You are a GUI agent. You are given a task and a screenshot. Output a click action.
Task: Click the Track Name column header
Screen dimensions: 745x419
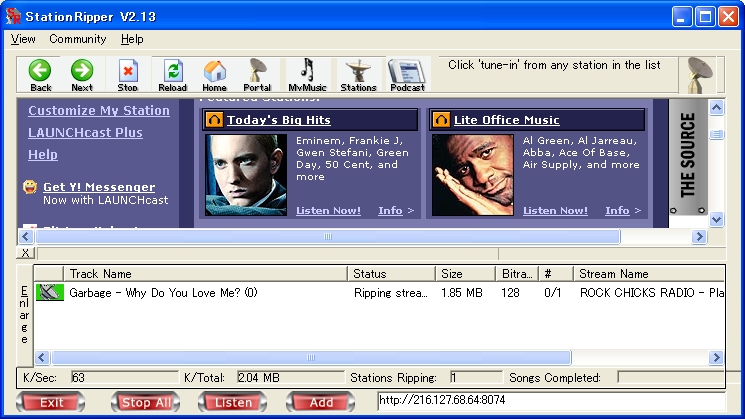coord(205,274)
